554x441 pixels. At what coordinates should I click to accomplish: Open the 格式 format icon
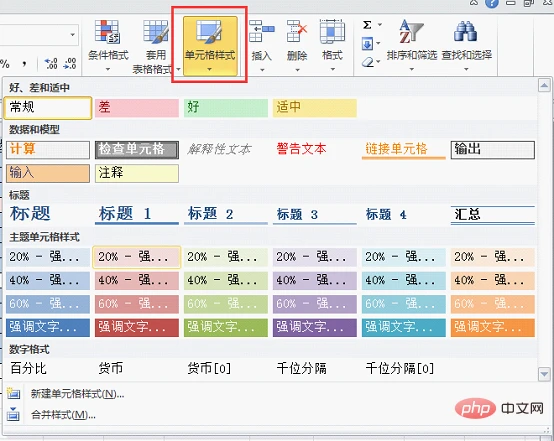point(332,32)
